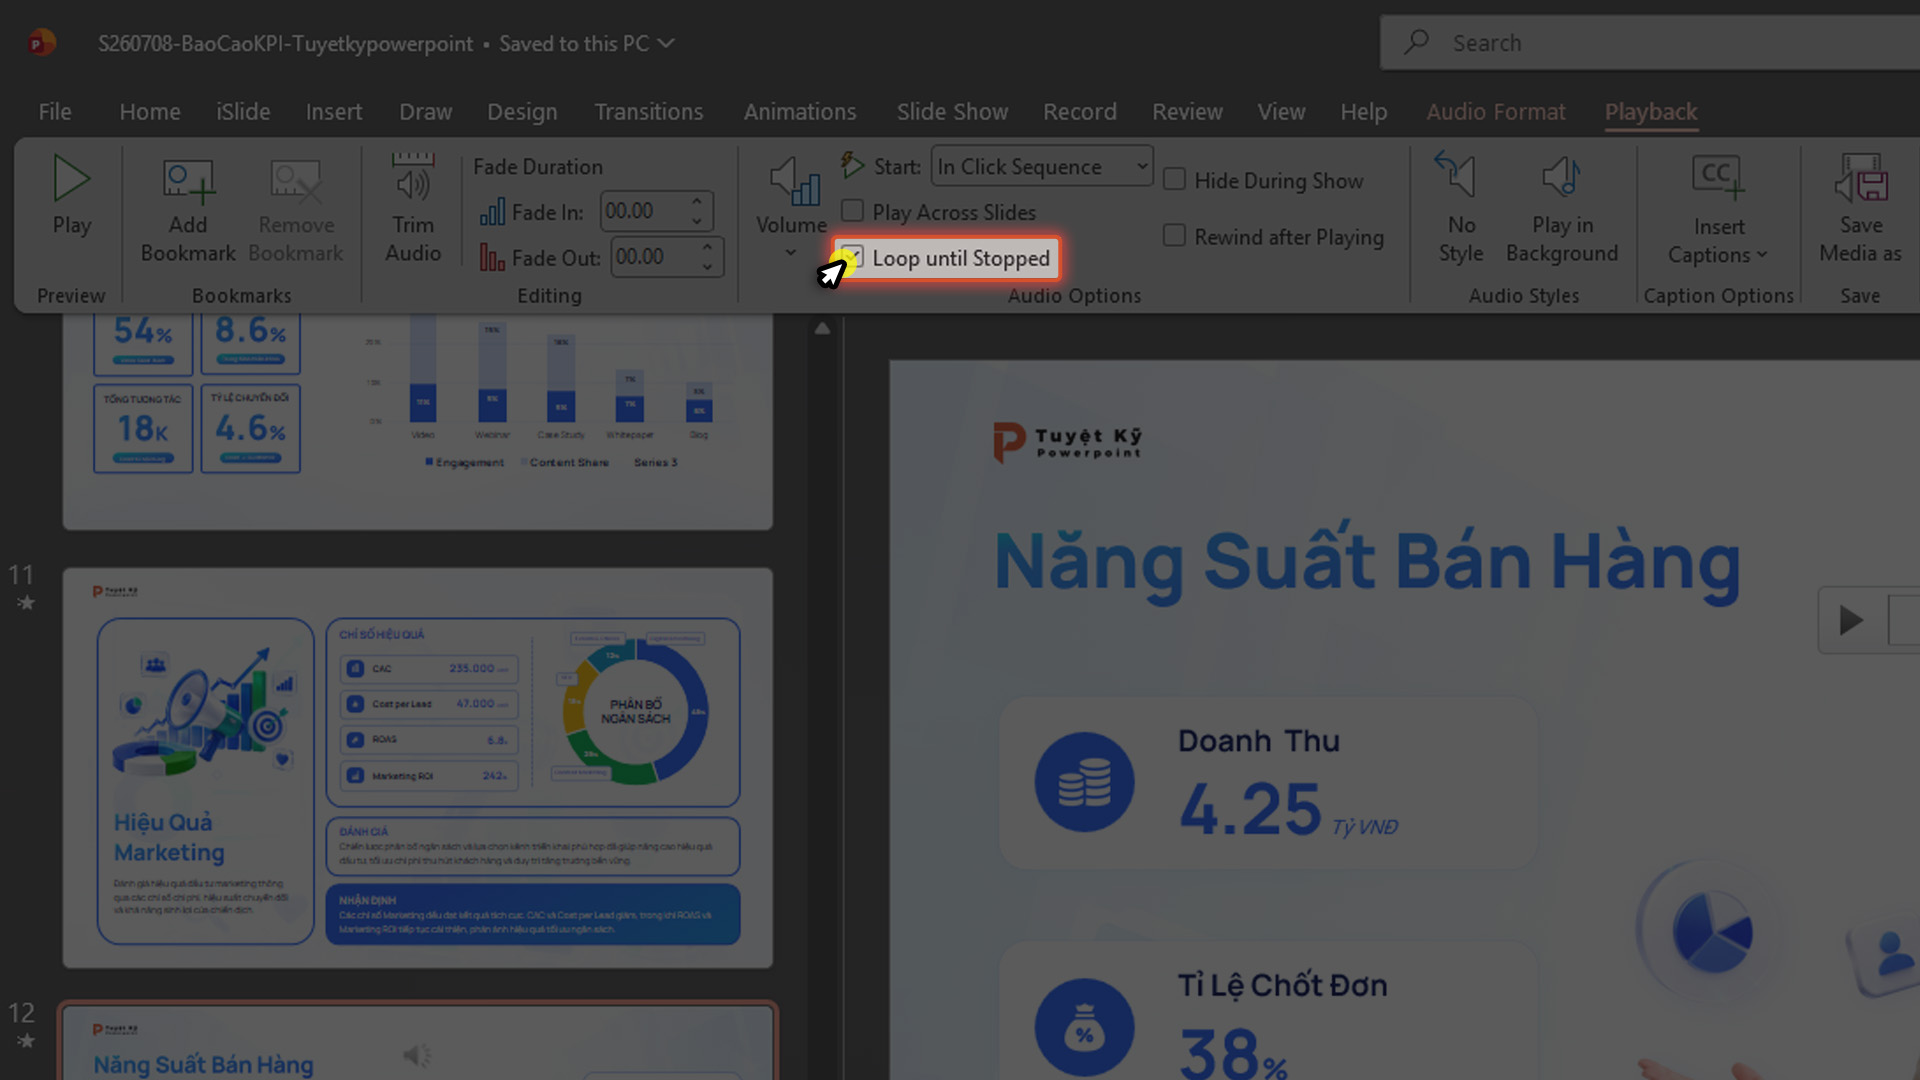The image size is (1920, 1080).
Task: Decrease Fade In duration stepper down
Action: click(697, 221)
